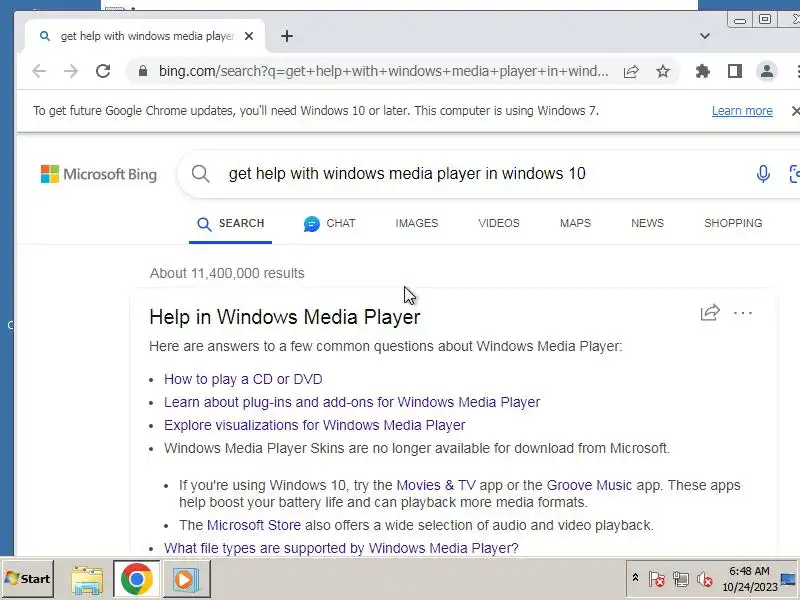Screen dimensions: 800x600
Task: Start voice search with microphone
Action: [763, 173]
